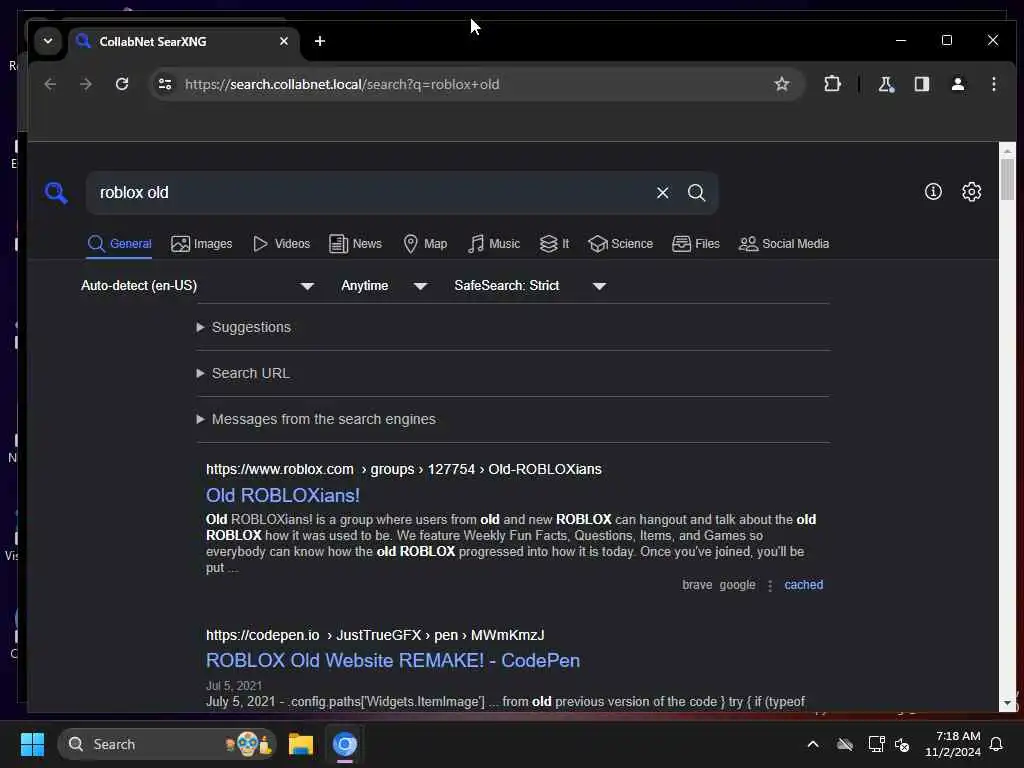Expand the Suggestions section

click(x=244, y=327)
